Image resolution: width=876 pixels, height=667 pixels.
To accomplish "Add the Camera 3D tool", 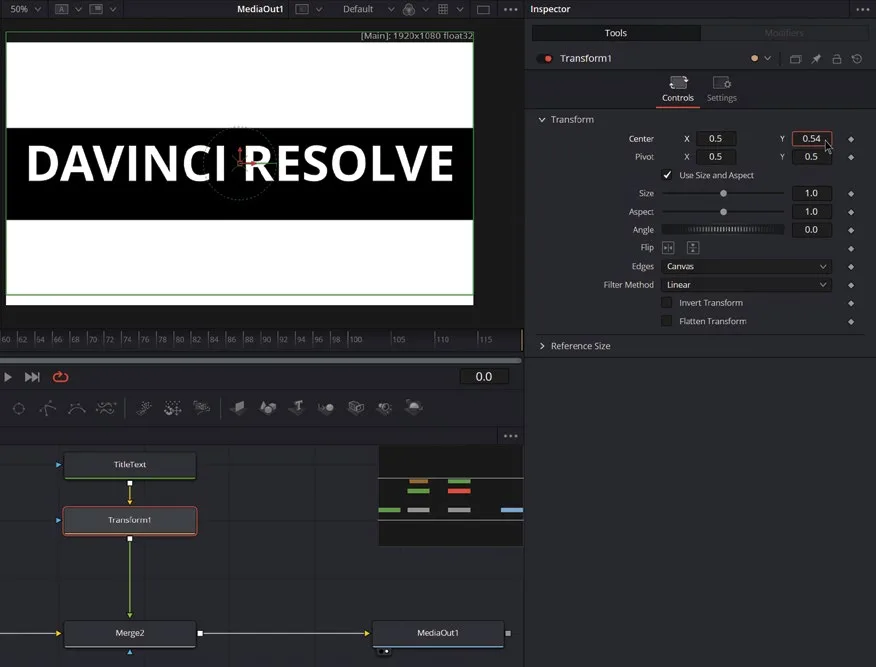I will (355, 408).
